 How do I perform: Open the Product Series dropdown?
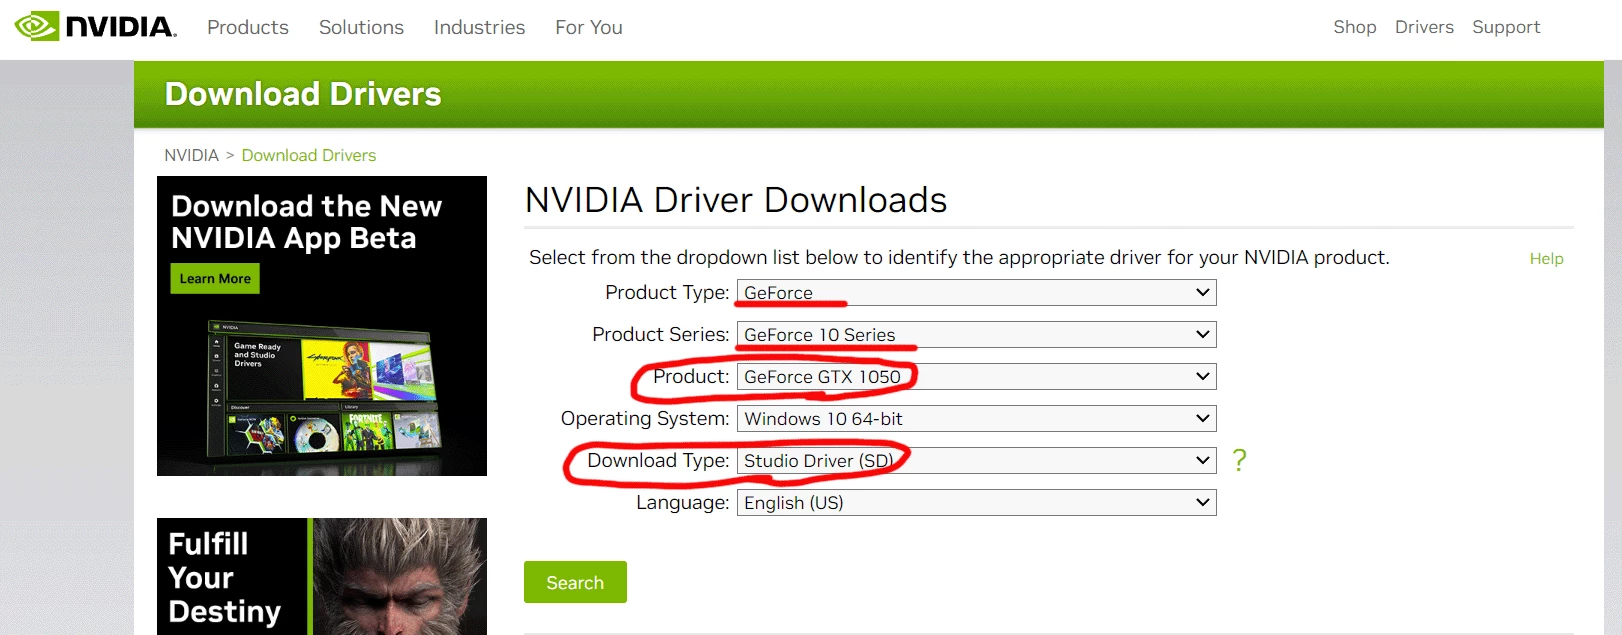point(976,335)
